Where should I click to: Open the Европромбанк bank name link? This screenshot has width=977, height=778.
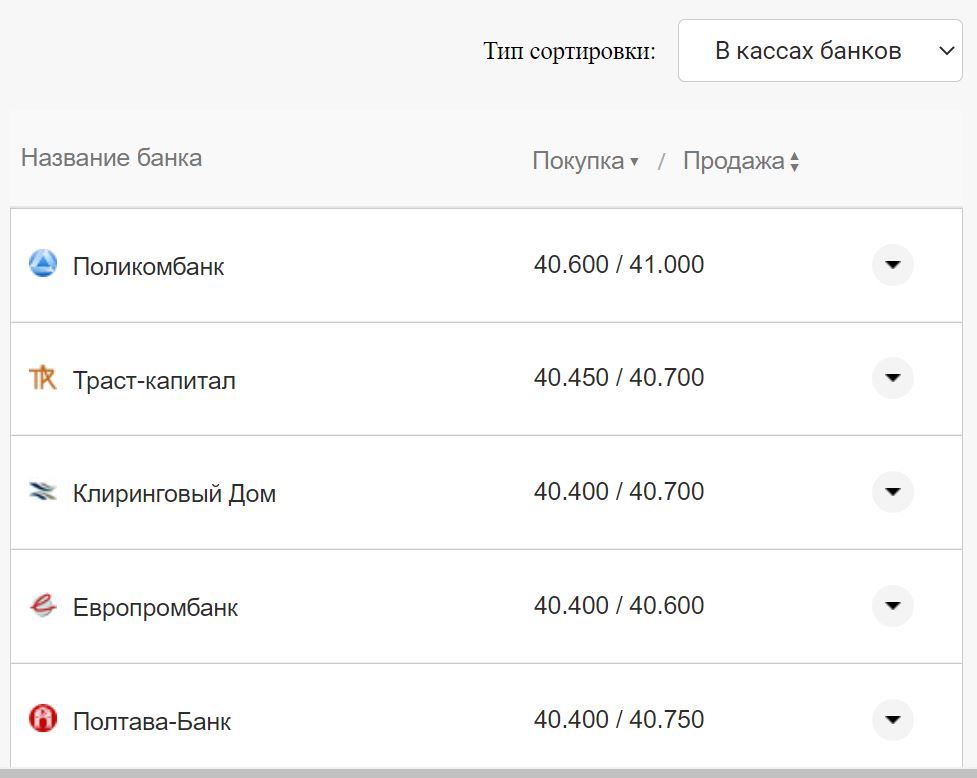[x=155, y=608]
